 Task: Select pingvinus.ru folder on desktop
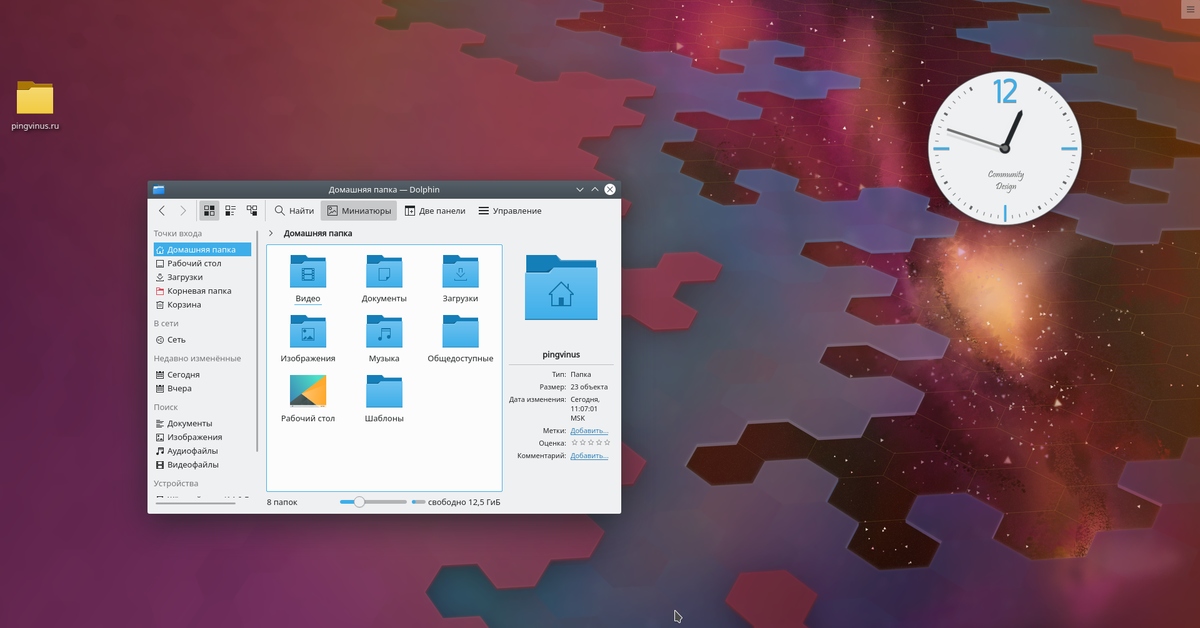coord(35,99)
